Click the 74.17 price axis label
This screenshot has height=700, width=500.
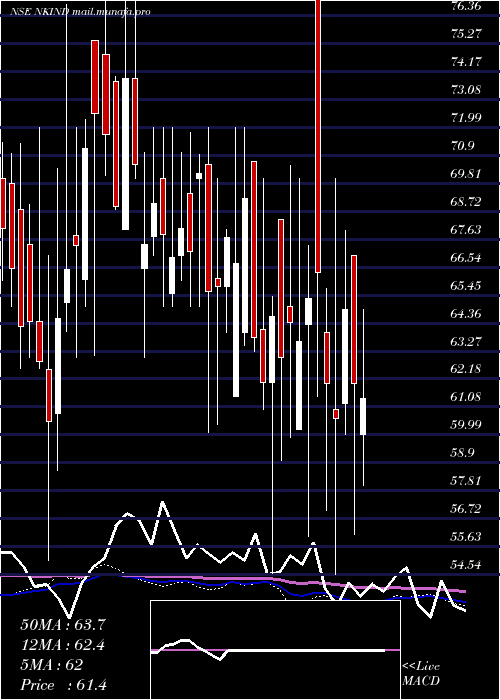466,62
